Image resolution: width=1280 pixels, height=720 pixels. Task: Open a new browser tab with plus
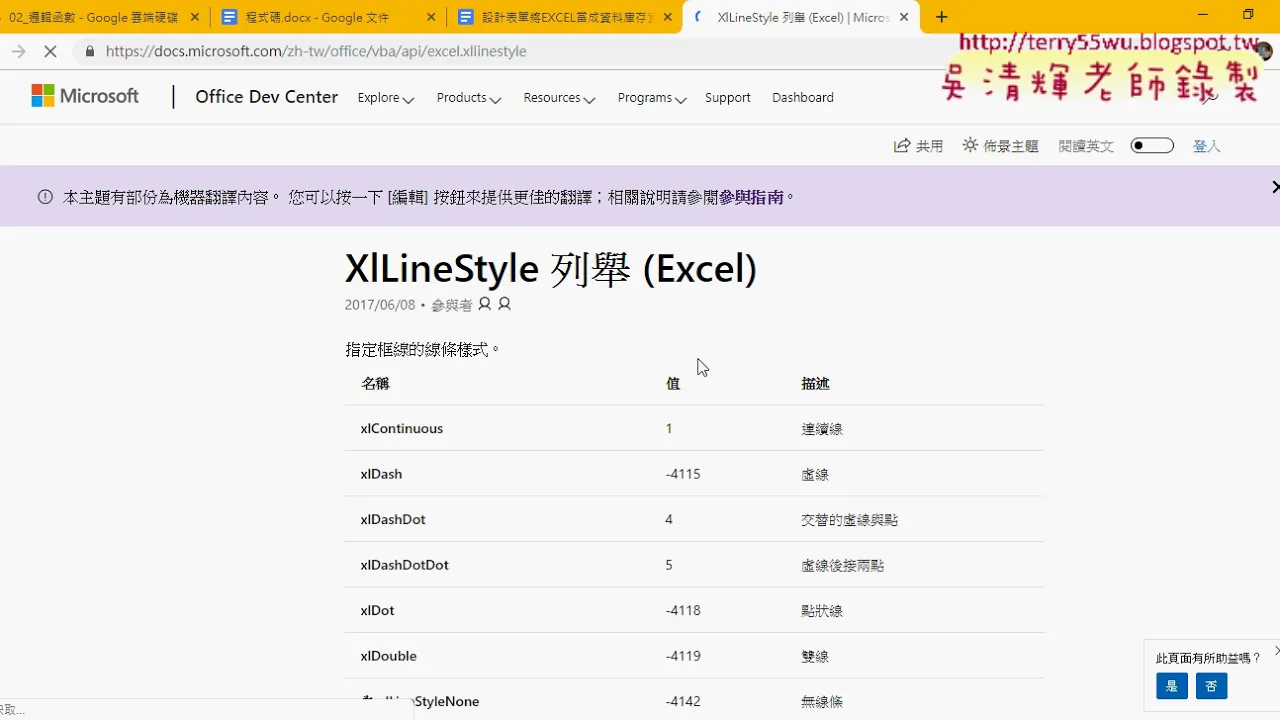click(941, 17)
